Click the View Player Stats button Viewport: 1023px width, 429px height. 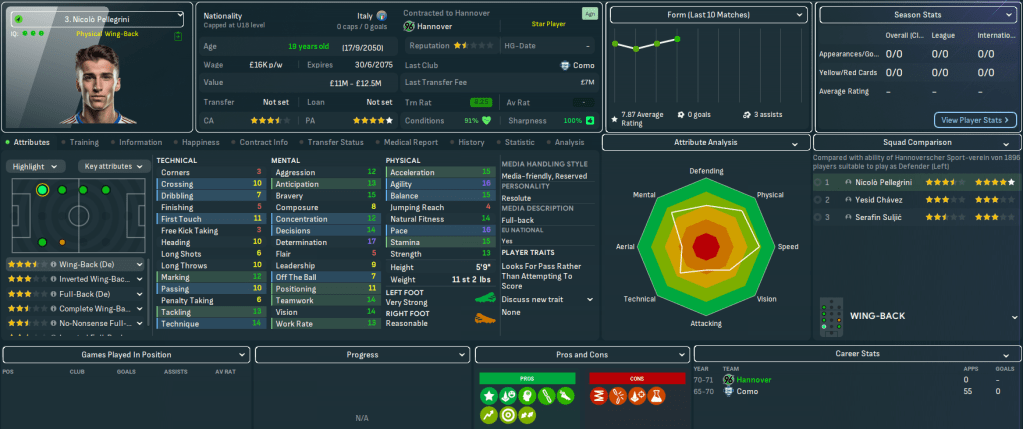[974, 120]
